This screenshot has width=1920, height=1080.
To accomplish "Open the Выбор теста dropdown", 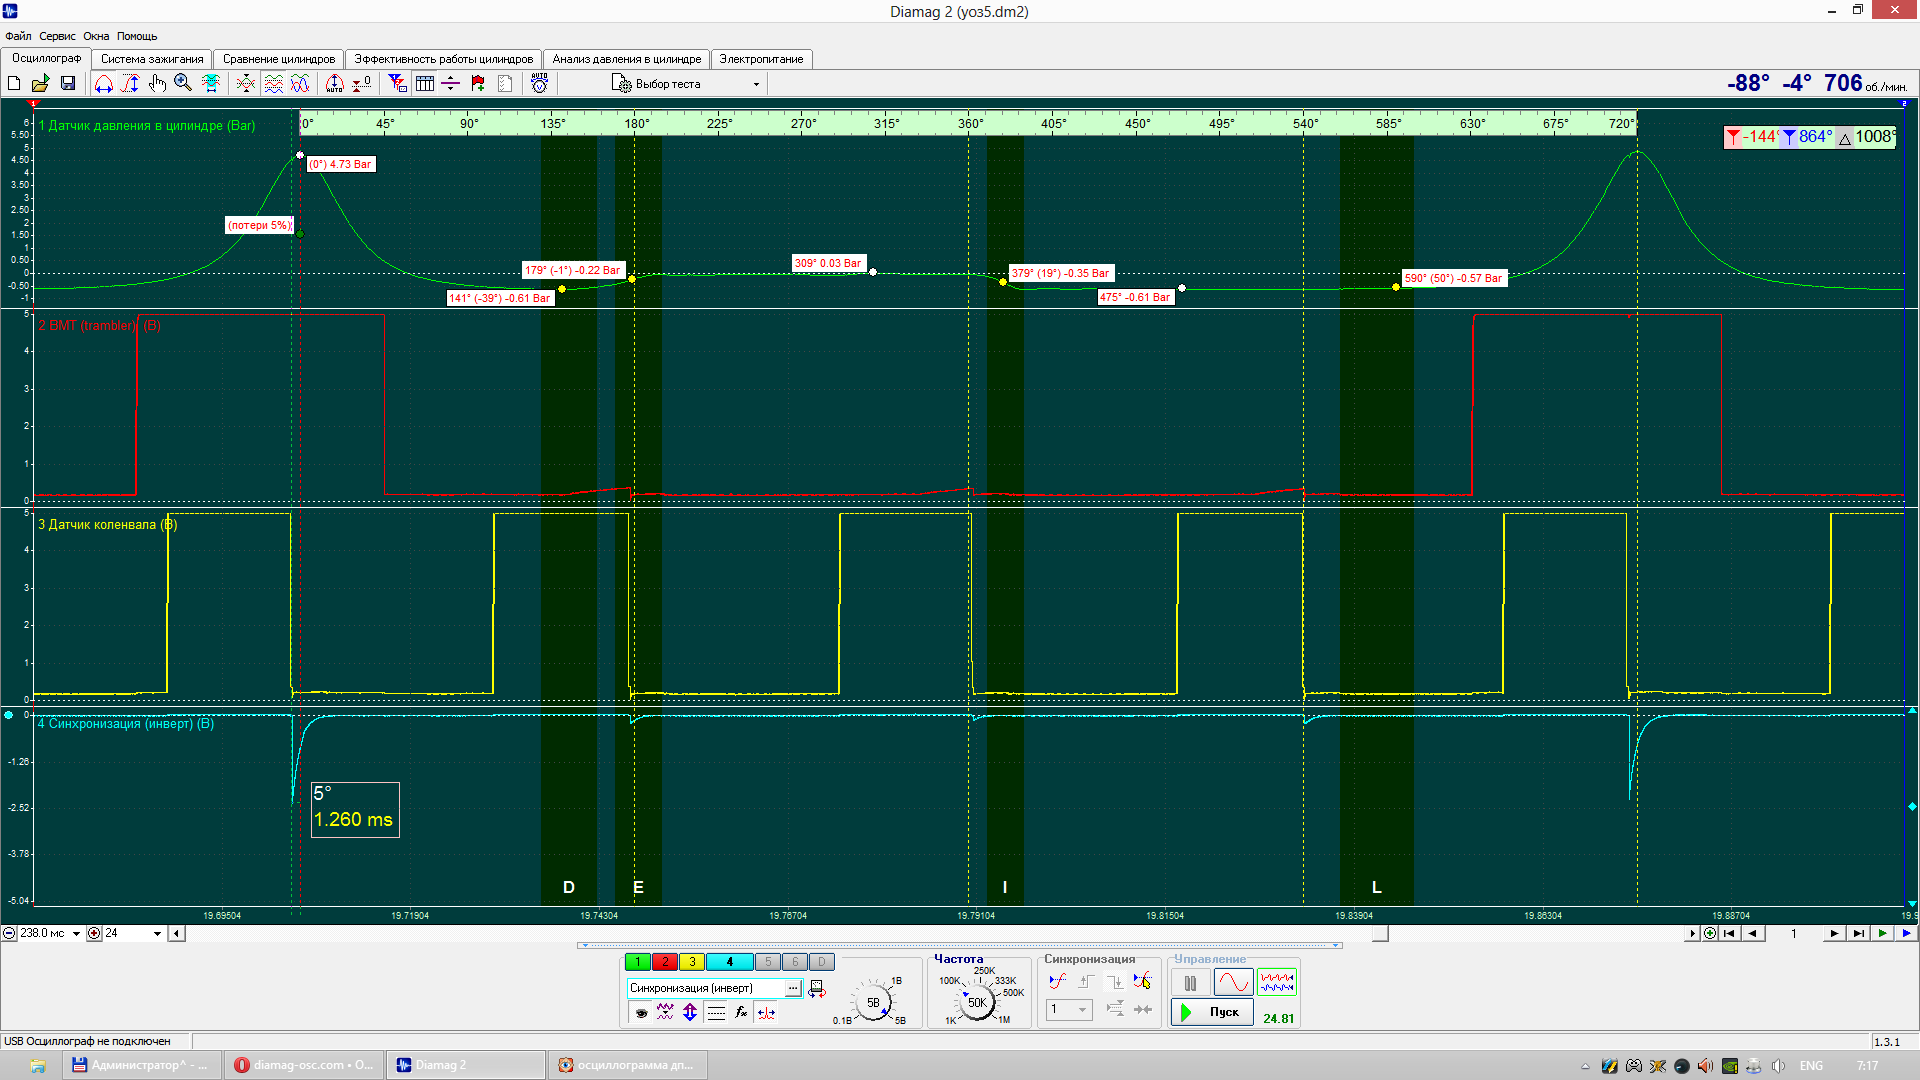I will [x=687, y=84].
